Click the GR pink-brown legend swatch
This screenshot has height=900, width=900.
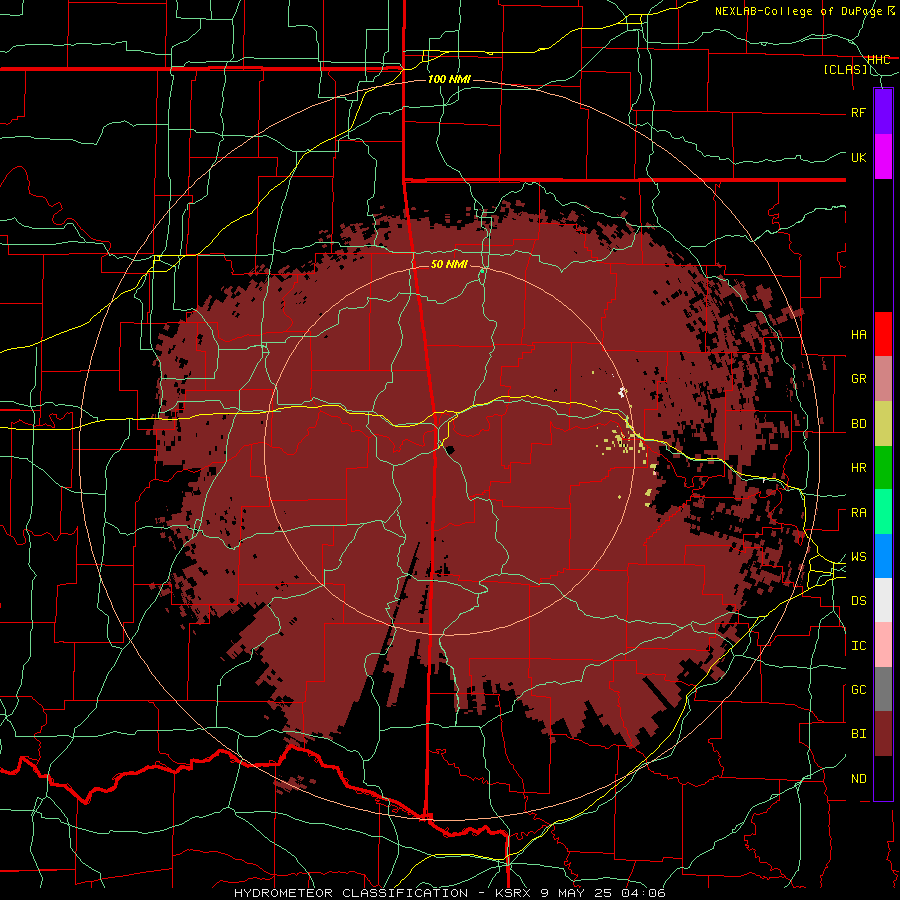point(883,379)
